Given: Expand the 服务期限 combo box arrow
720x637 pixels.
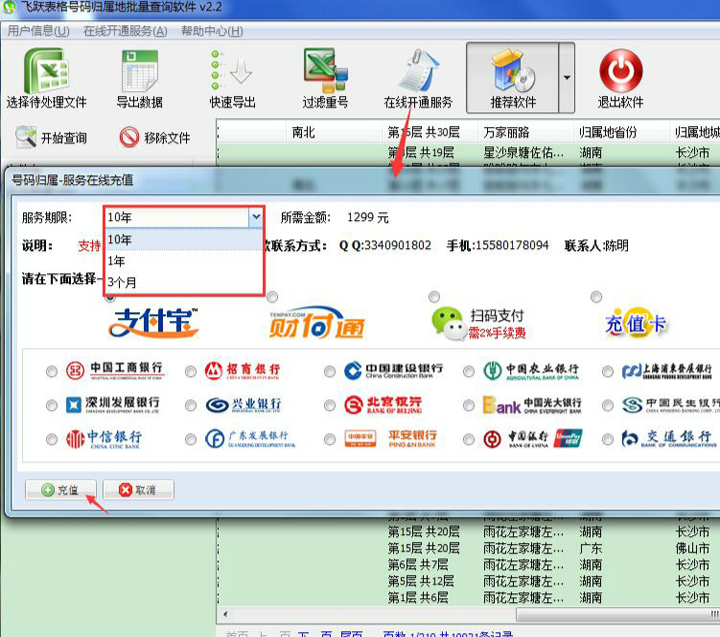Looking at the screenshot, I should point(256,217).
